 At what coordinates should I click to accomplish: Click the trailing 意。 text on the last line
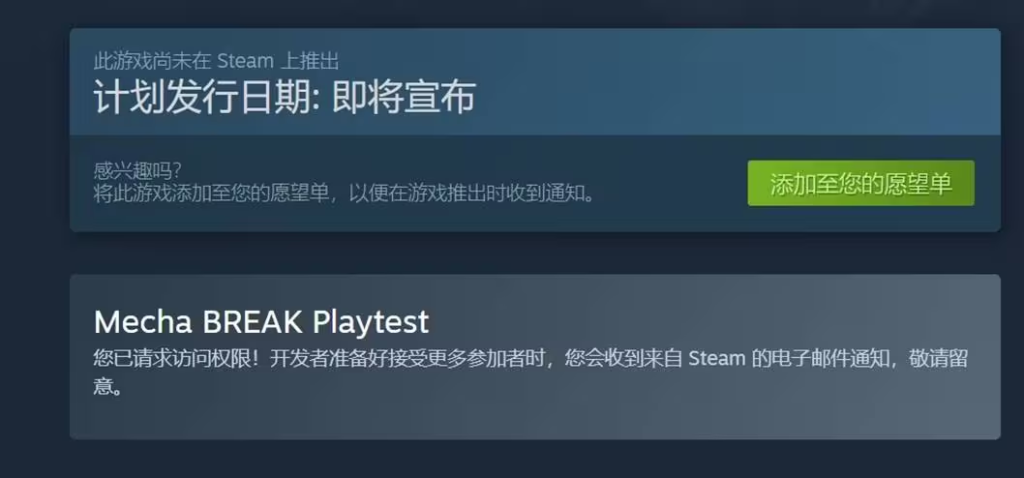click(x=108, y=386)
